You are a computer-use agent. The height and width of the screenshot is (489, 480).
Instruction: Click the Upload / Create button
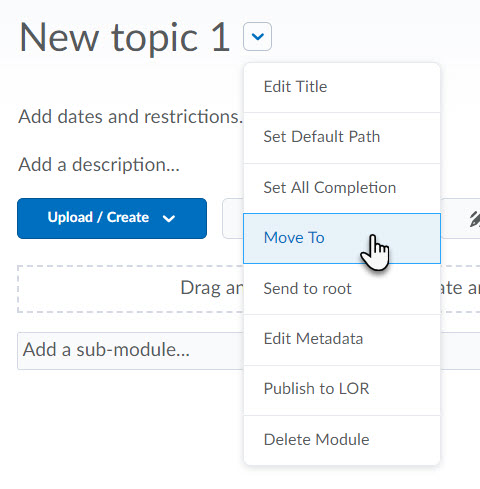[x=112, y=218]
